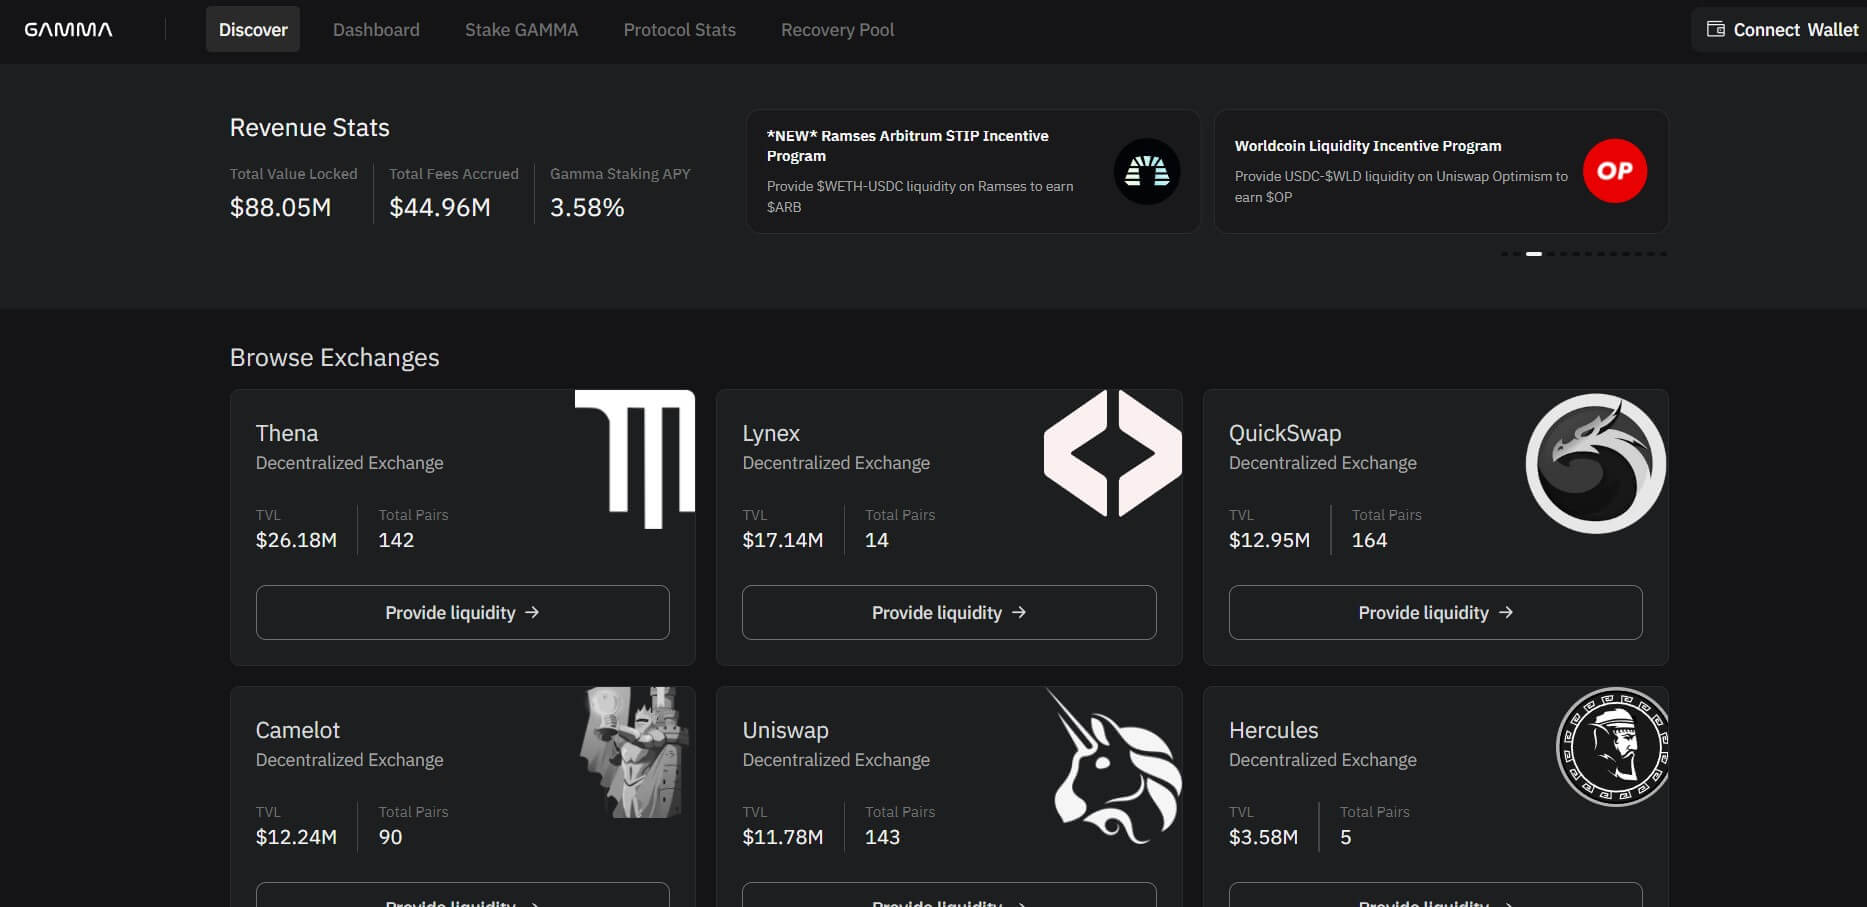The image size is (1867, 907).
Task: Click the Worldcoin description mentioning USDC-$WLD liquidity
Action: click(x=1401, y=186)
